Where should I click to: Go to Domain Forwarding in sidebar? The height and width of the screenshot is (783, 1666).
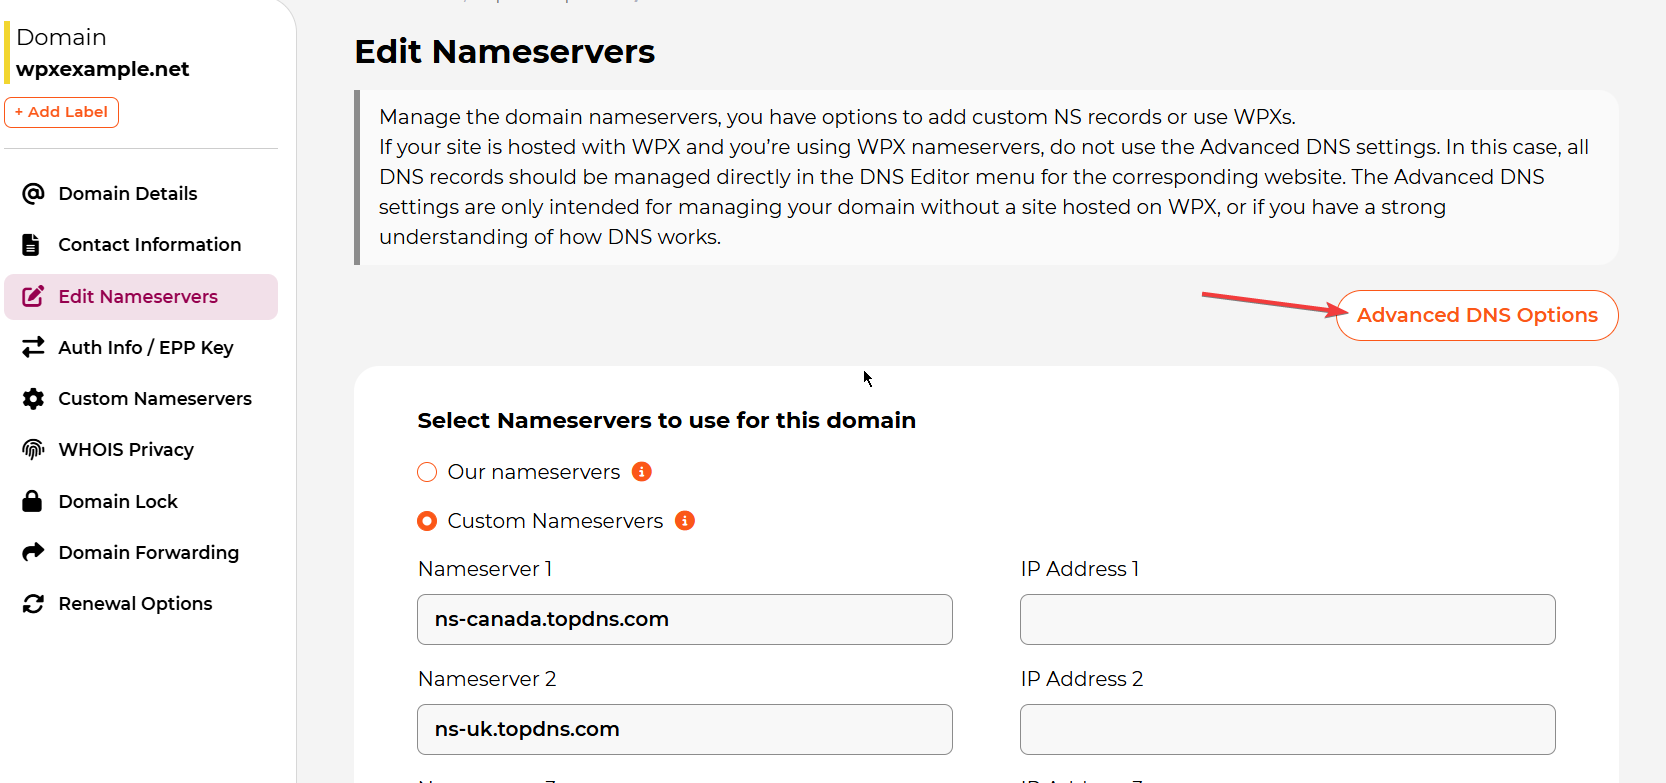(148, 553)
